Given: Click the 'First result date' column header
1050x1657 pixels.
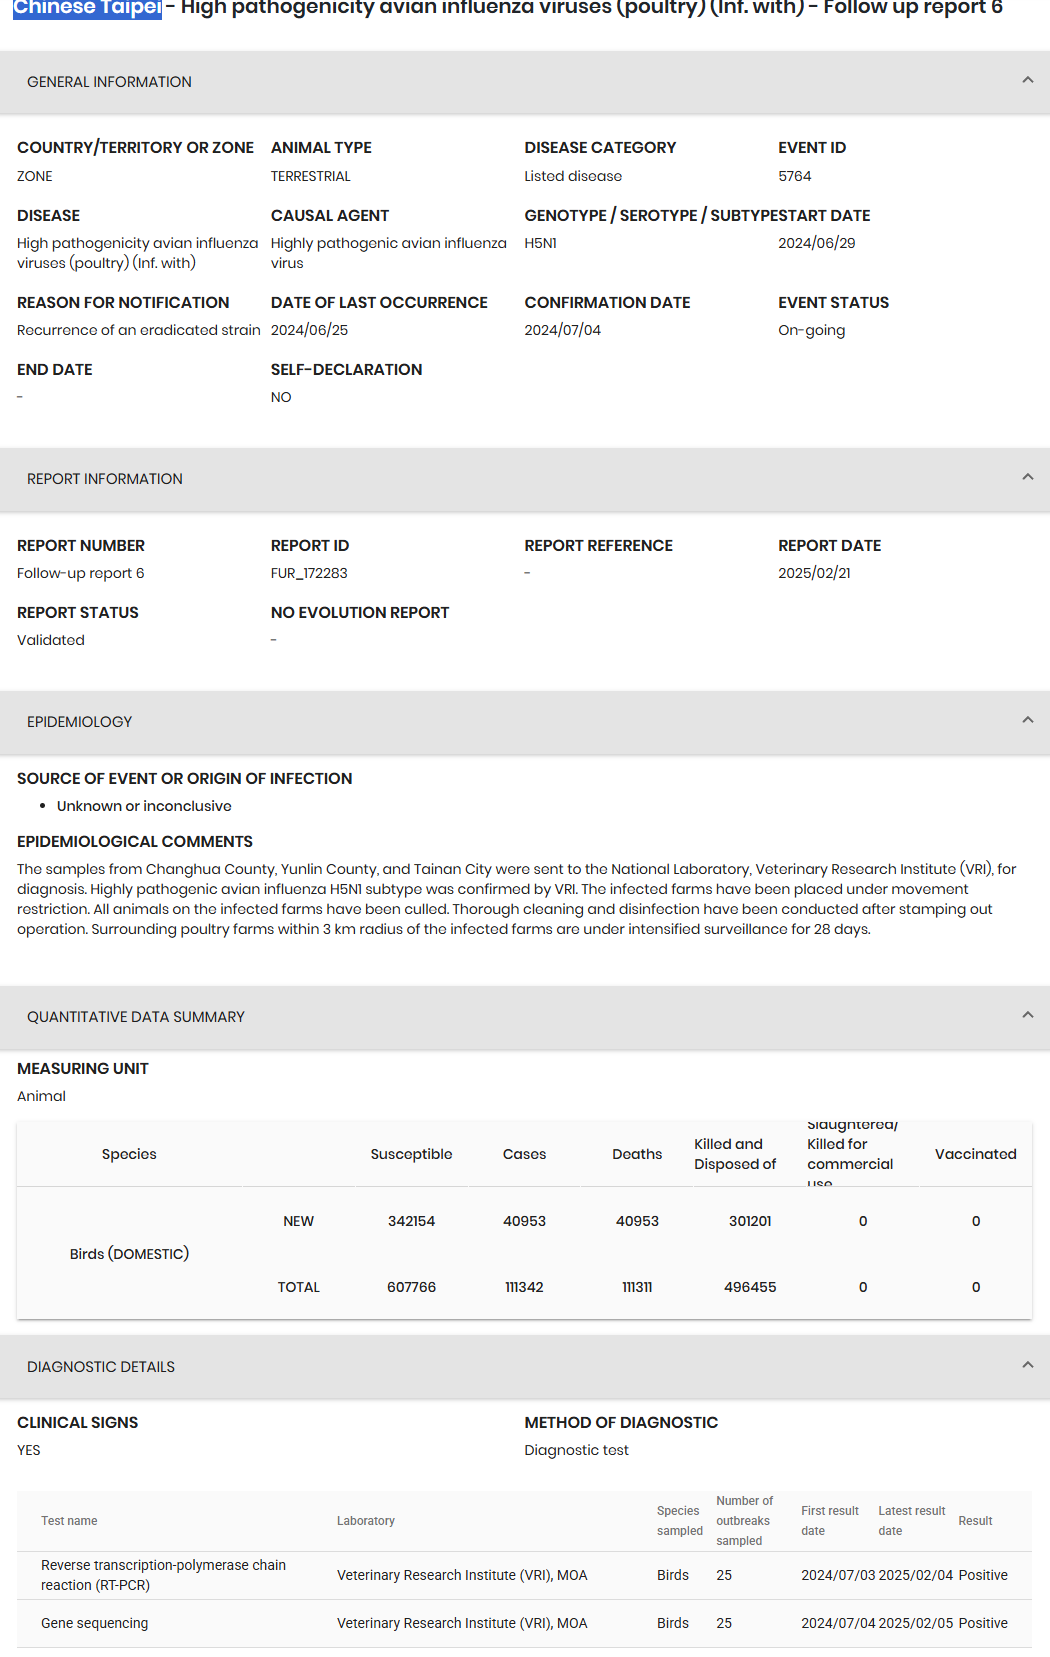Looking at the screenshot, I should point(830,1521).
